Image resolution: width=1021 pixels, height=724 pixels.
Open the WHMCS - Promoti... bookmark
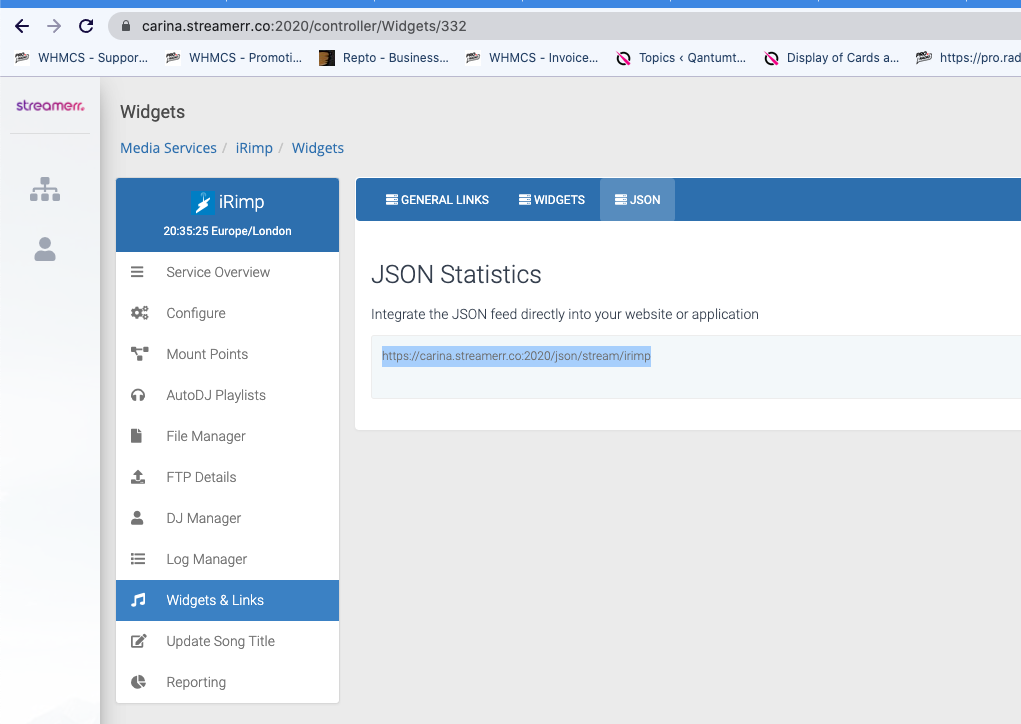coord(234,58)
